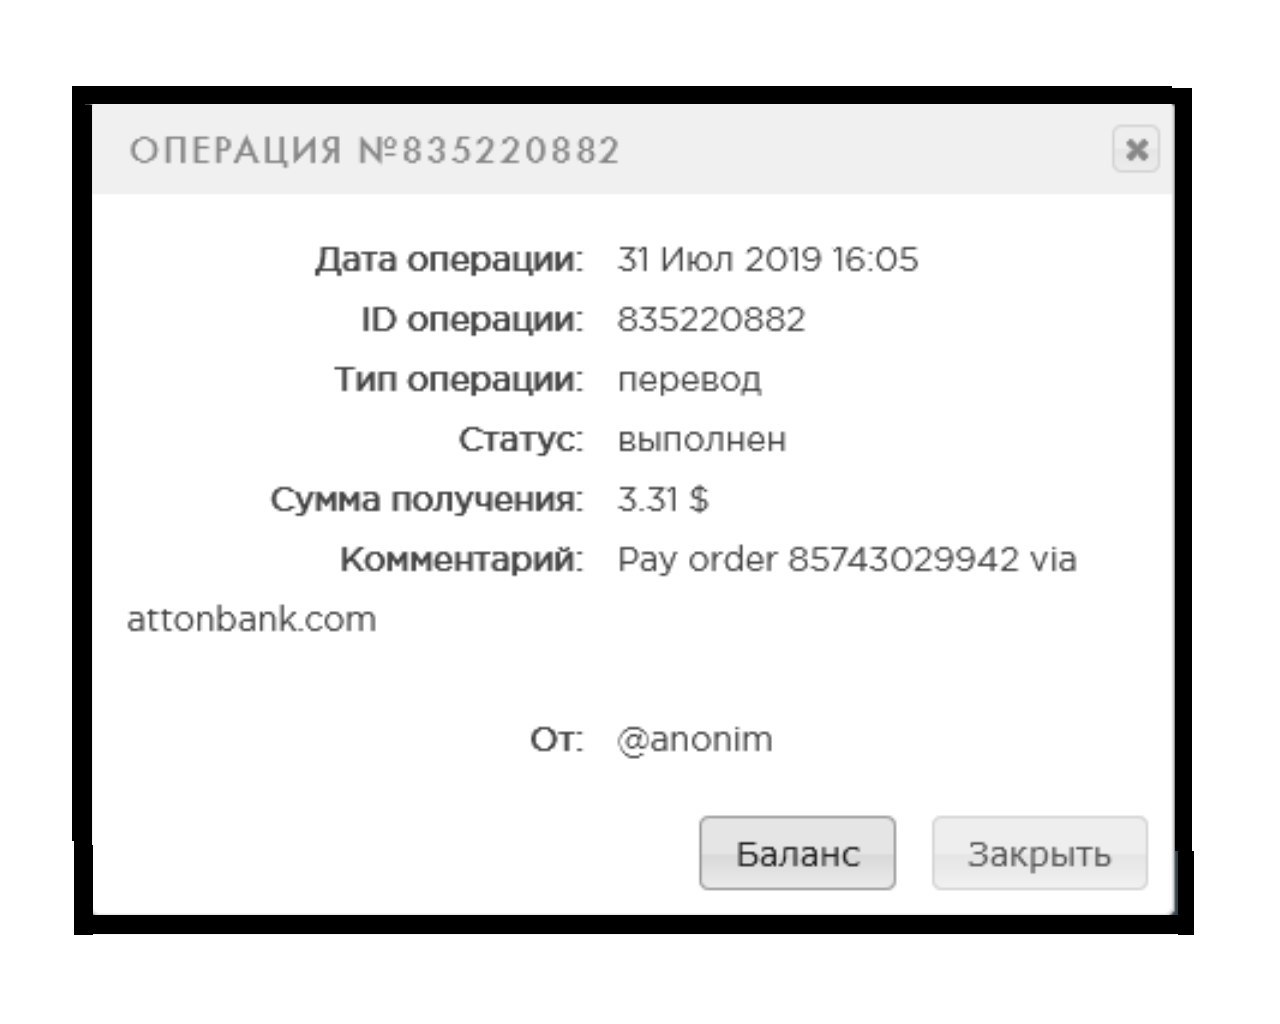Click the attonbank.com text in comment
The width and height of the screenshot is (1280, 1024).
click(251, 619)
